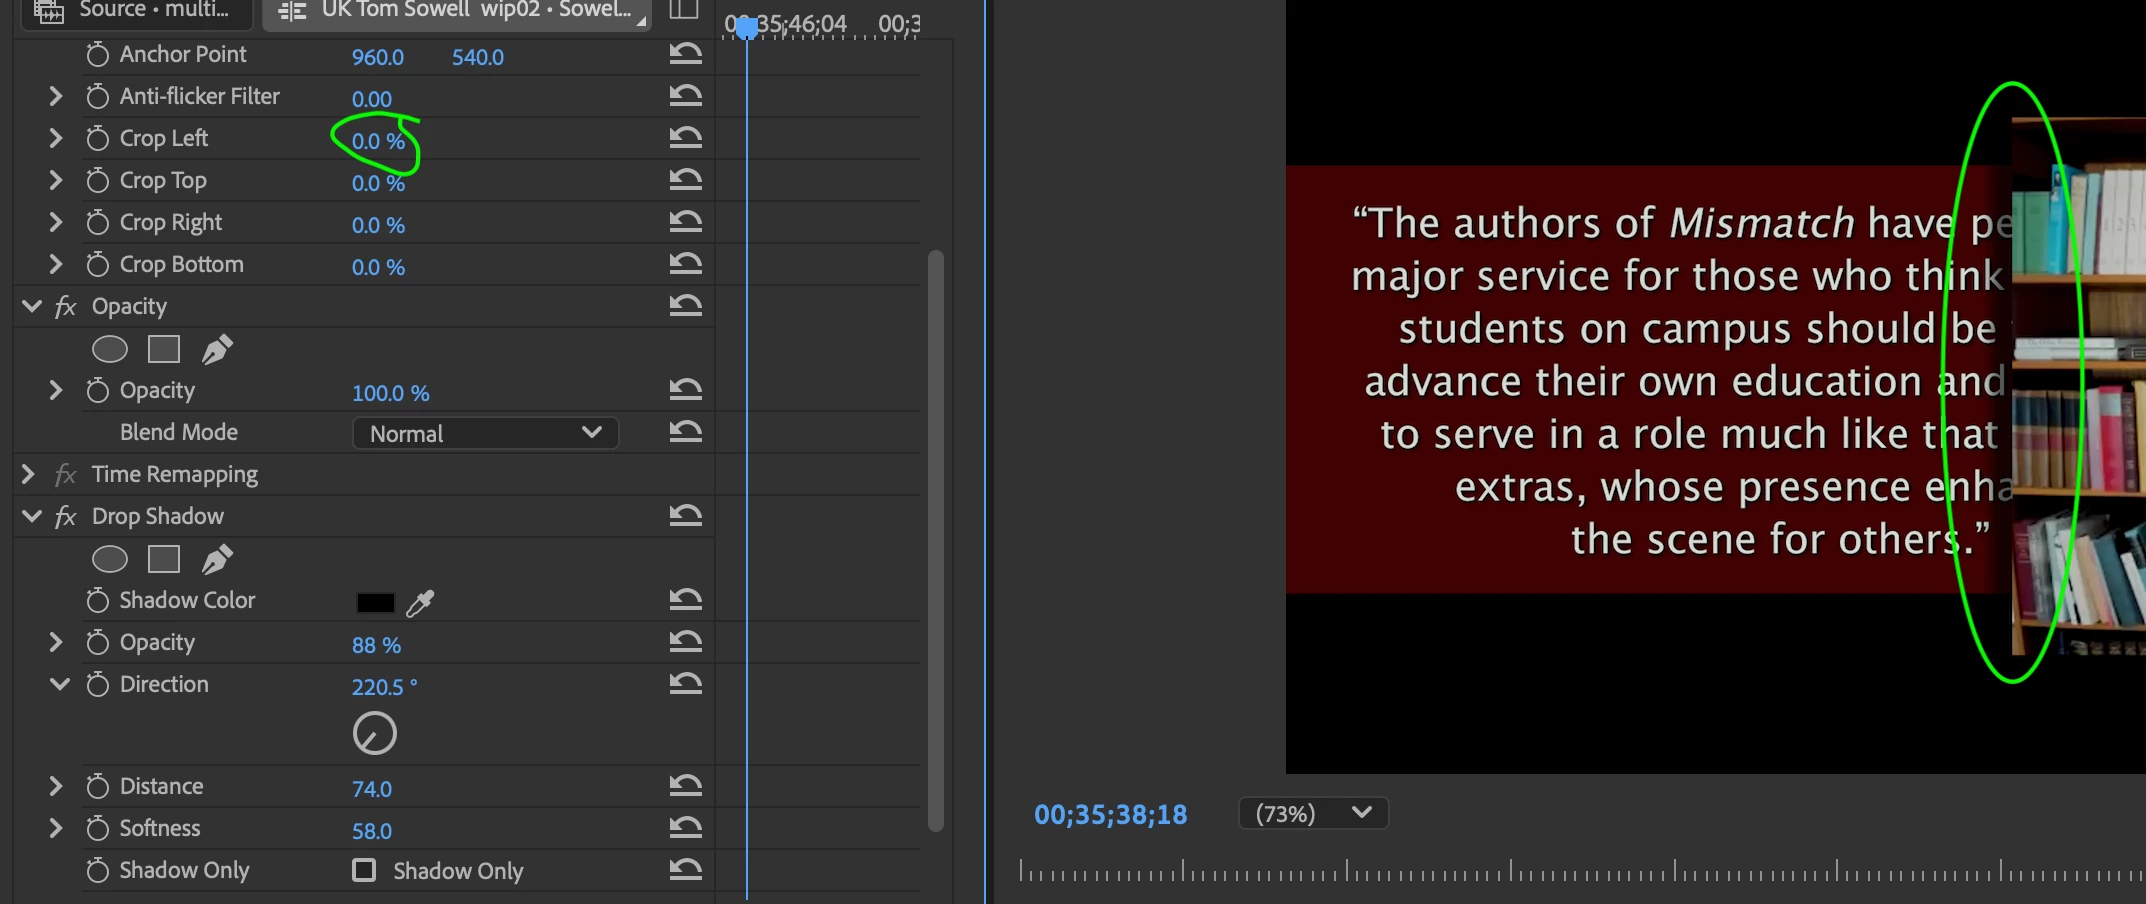Viewport: 2146px width, 904px height.
Task: Edit Opacity value 100.0 %
Action: point(390,393)
